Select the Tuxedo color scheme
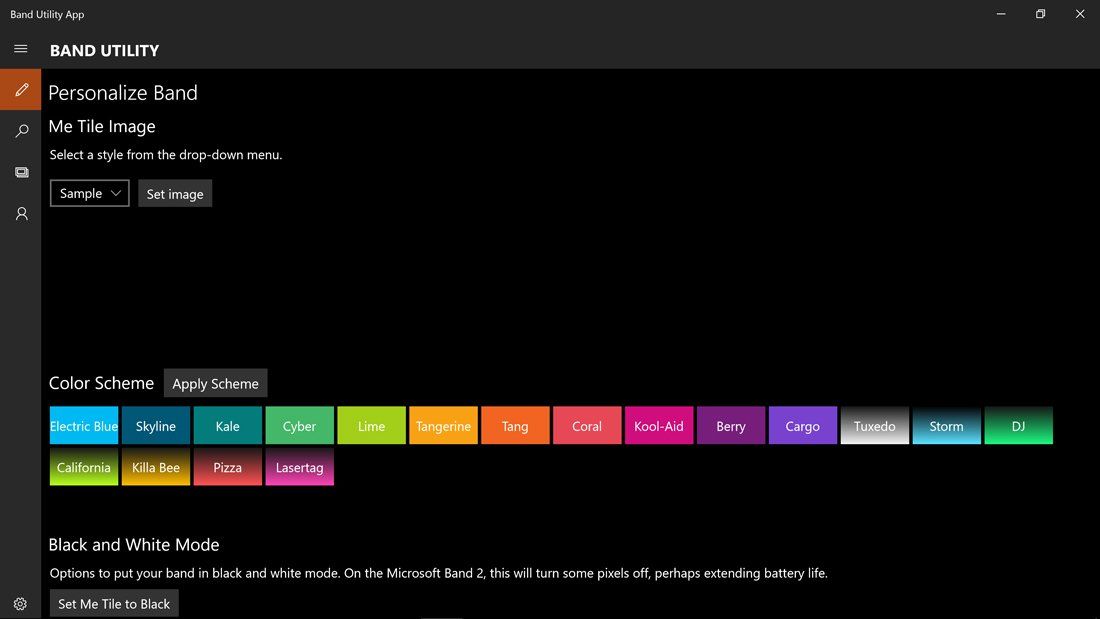This screenshot has width=1100, height=619. coord(874,425)
